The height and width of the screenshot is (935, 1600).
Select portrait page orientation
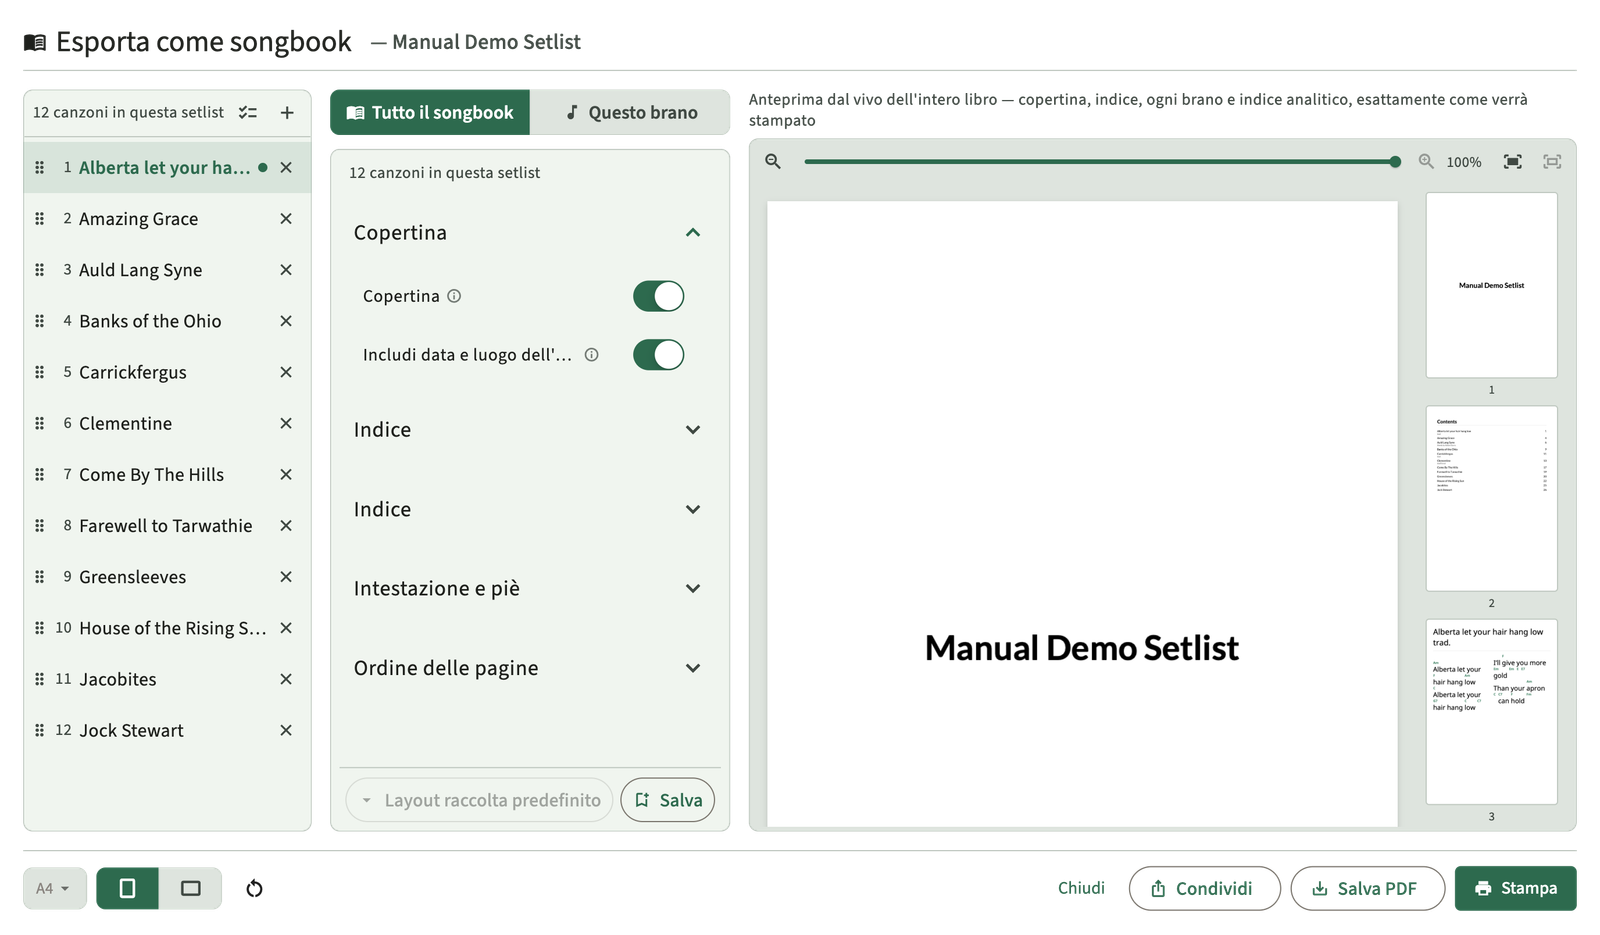click(127, 888)
